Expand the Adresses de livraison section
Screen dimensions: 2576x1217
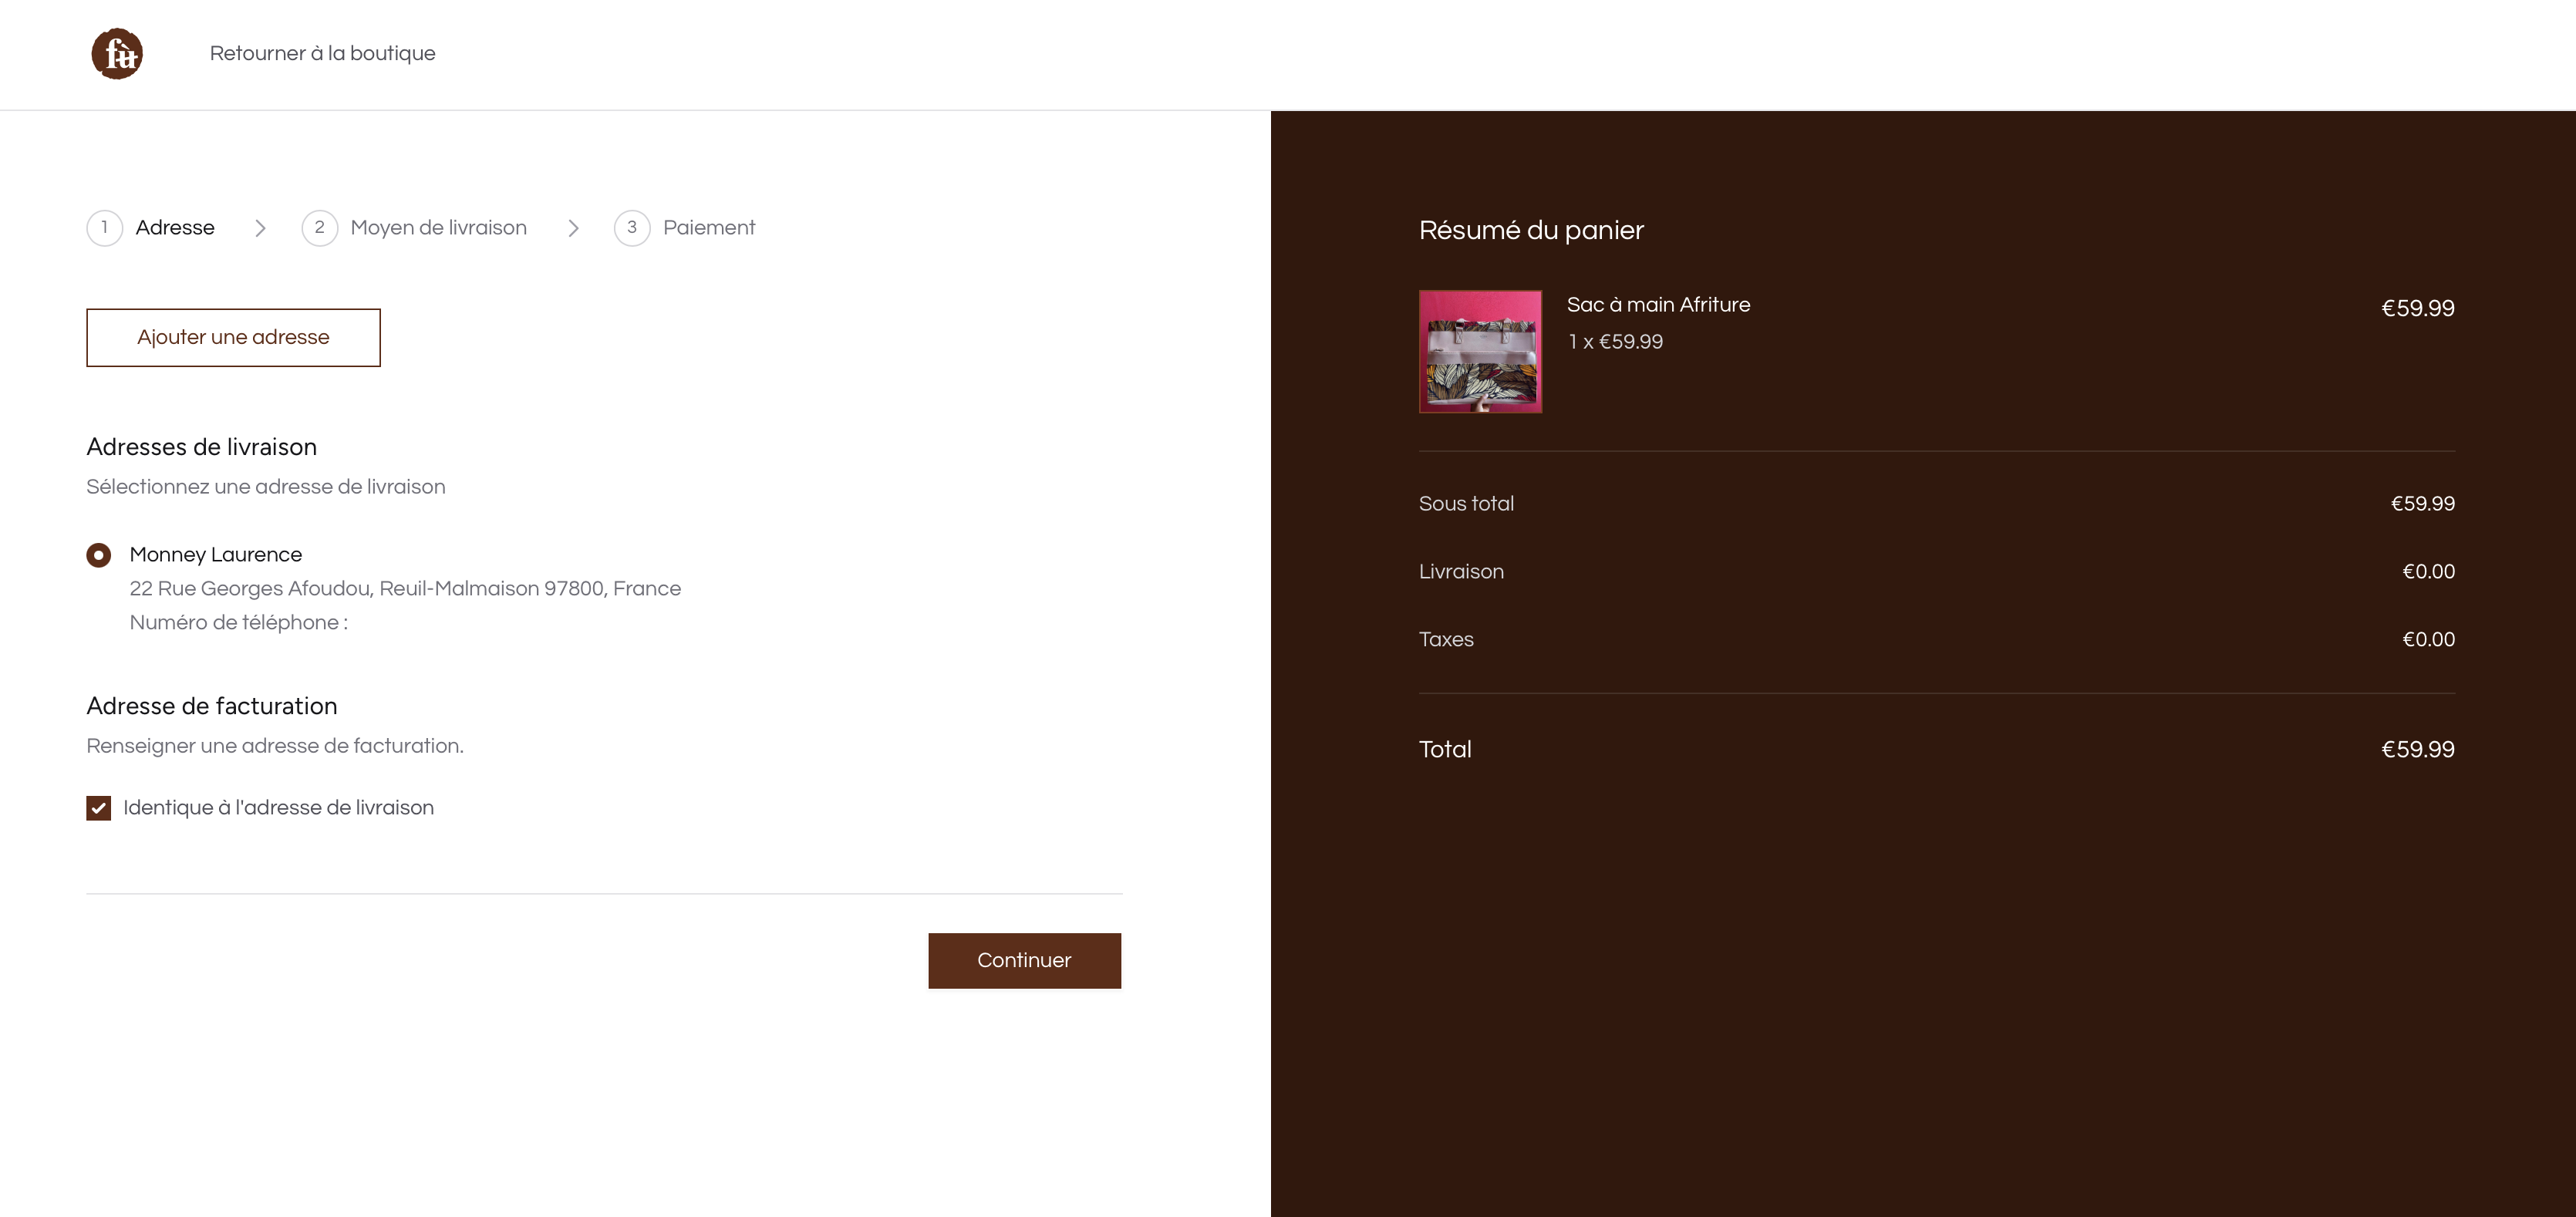point(201,447)
